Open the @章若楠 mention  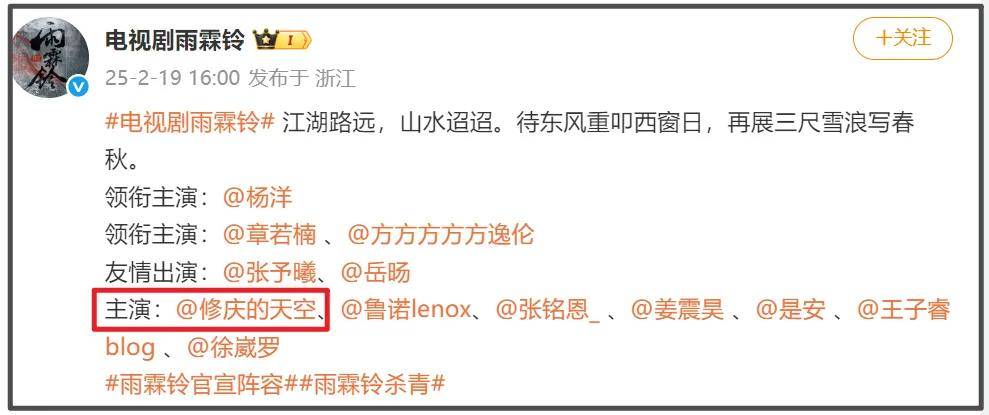click(269, 235)
